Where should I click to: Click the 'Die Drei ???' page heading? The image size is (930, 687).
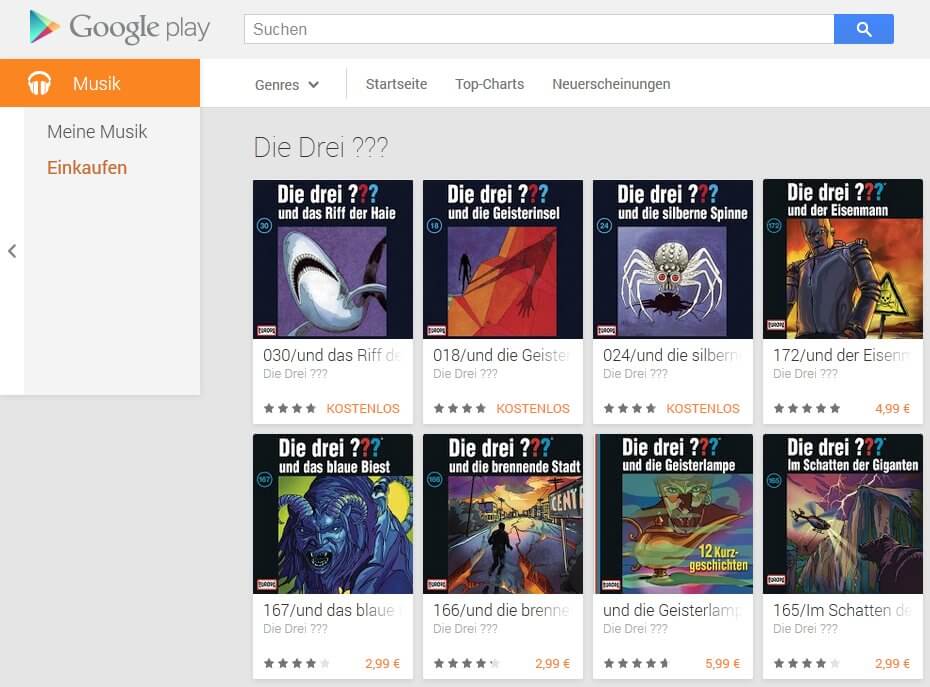tap(321, 147)
